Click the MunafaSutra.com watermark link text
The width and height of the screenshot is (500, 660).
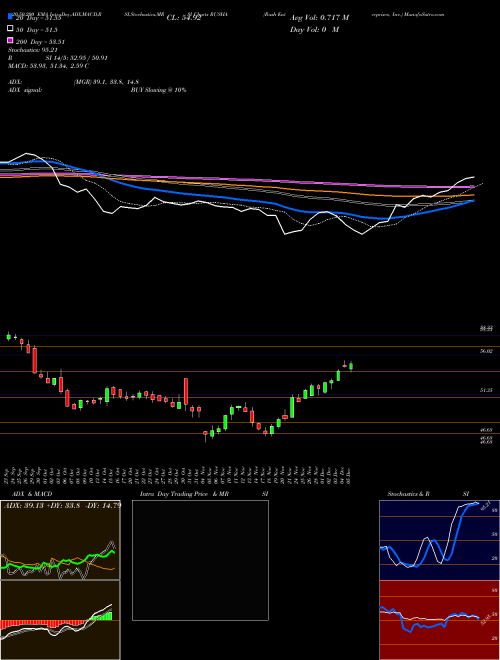pos(424,14)
